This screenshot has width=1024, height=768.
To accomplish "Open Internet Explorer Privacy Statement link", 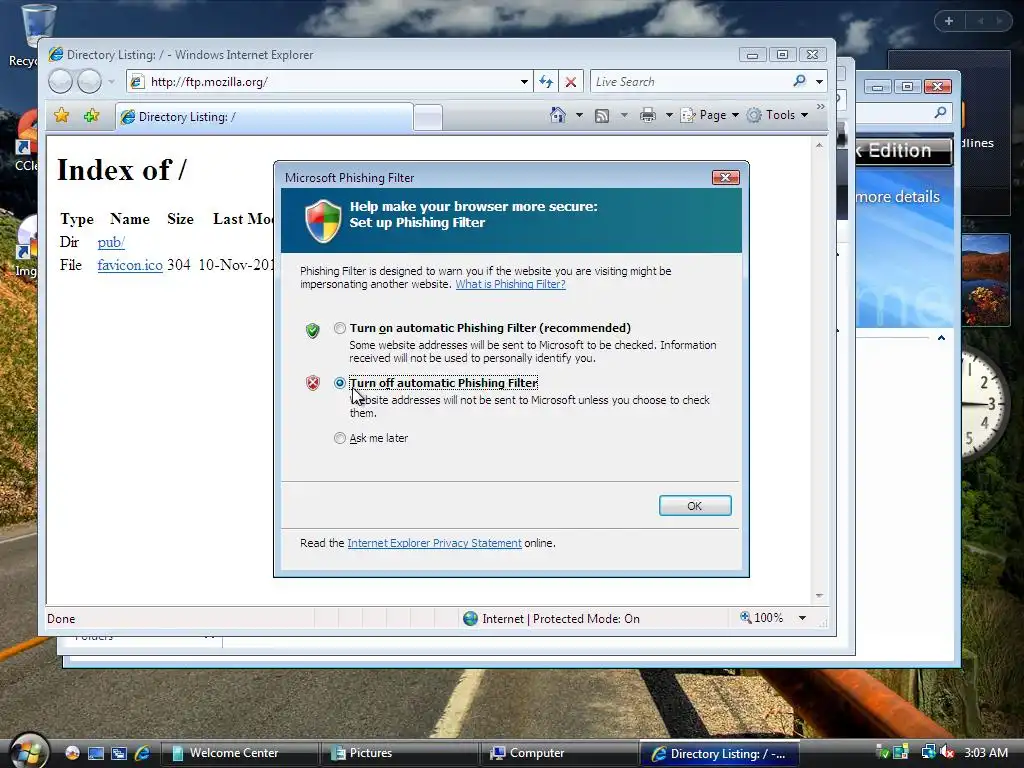I will click(x=434, y=543).
